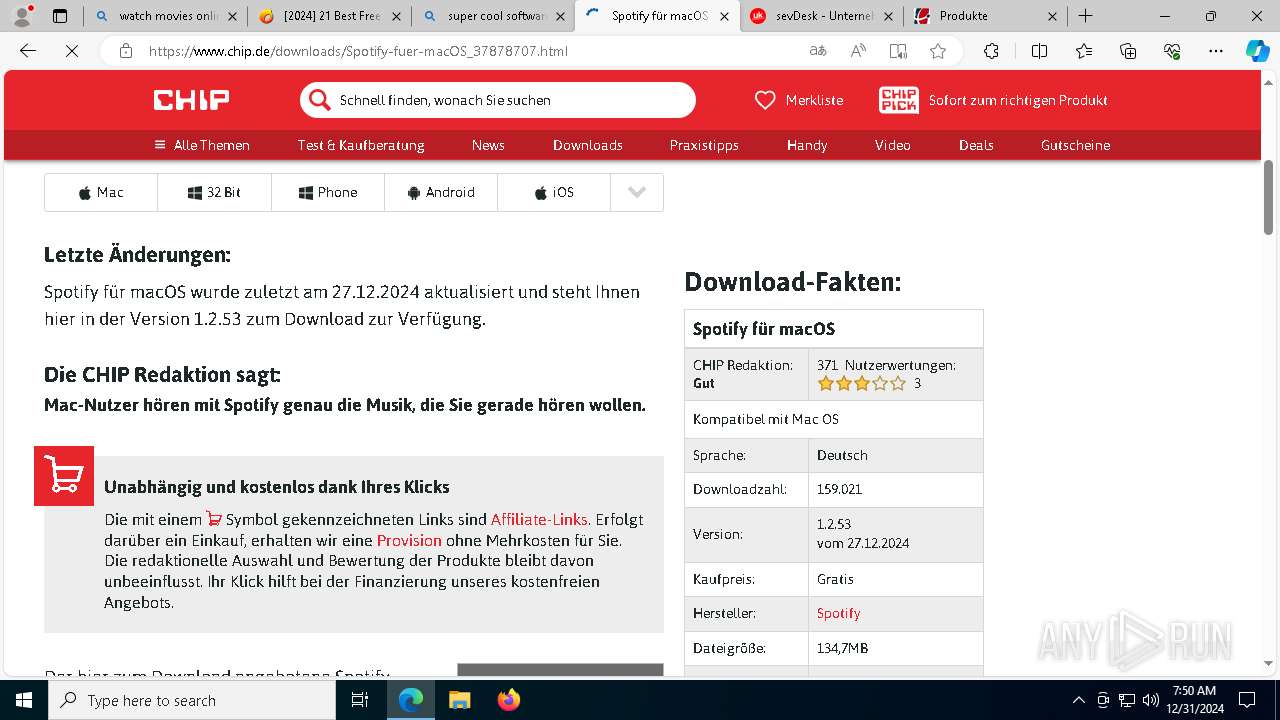Screen dimensions: 1280x720
Task: Expand more platform options chevron
Action: coord(637,192)
